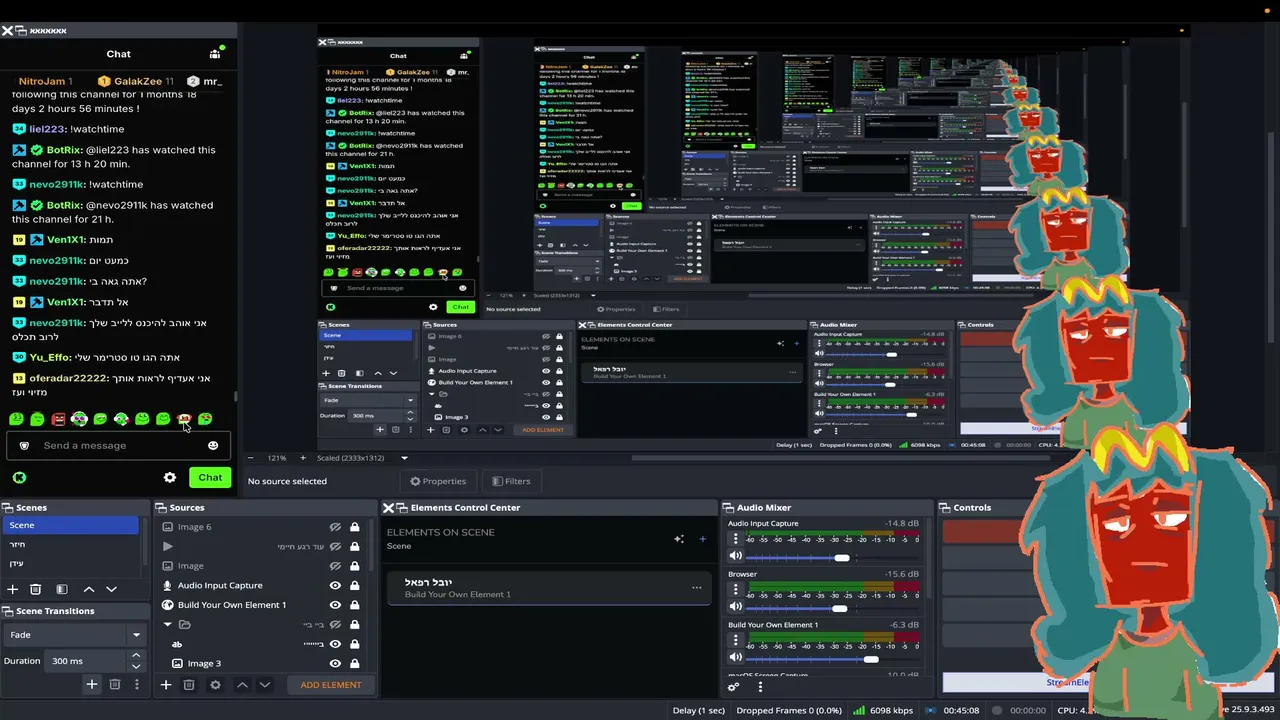This screenshot has width=1280, height=720.
Task: Move scene down in the Scenes panel
Action: 111,589
